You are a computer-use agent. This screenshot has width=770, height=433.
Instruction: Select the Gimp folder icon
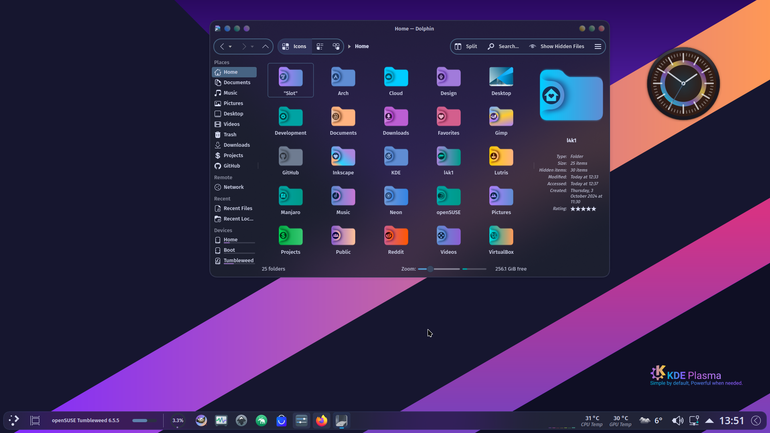click(x=501, y=117)
